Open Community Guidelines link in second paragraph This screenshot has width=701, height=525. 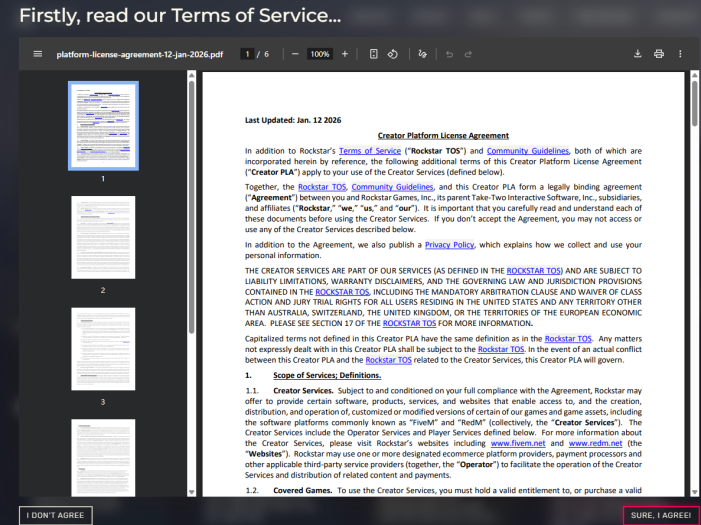[392, 187]
